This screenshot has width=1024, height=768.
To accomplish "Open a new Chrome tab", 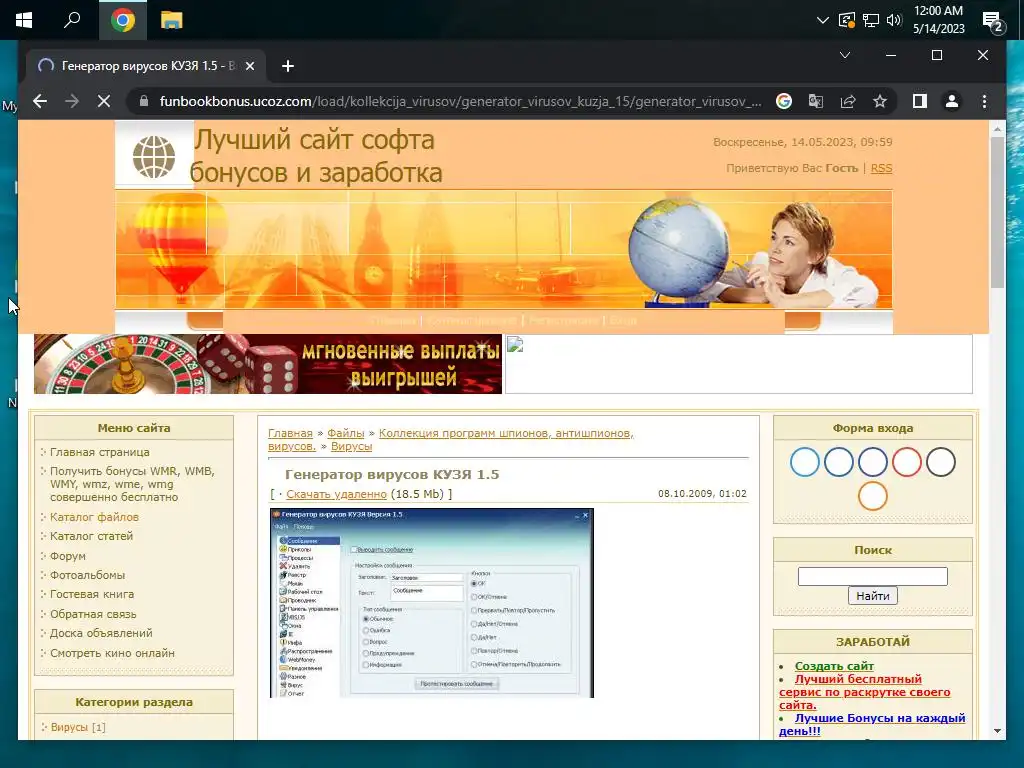I will [287, 66].
